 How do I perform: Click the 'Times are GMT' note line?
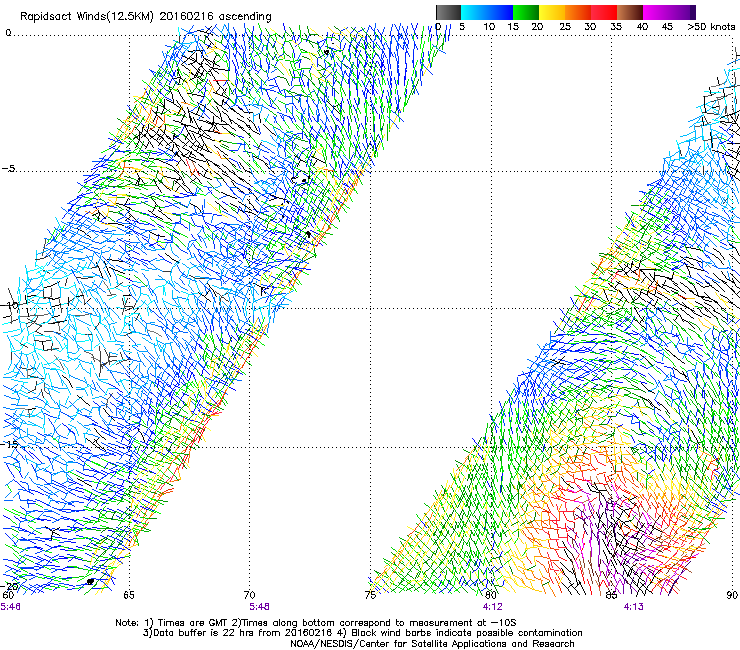pyautogui.click(x=316, y=623)
